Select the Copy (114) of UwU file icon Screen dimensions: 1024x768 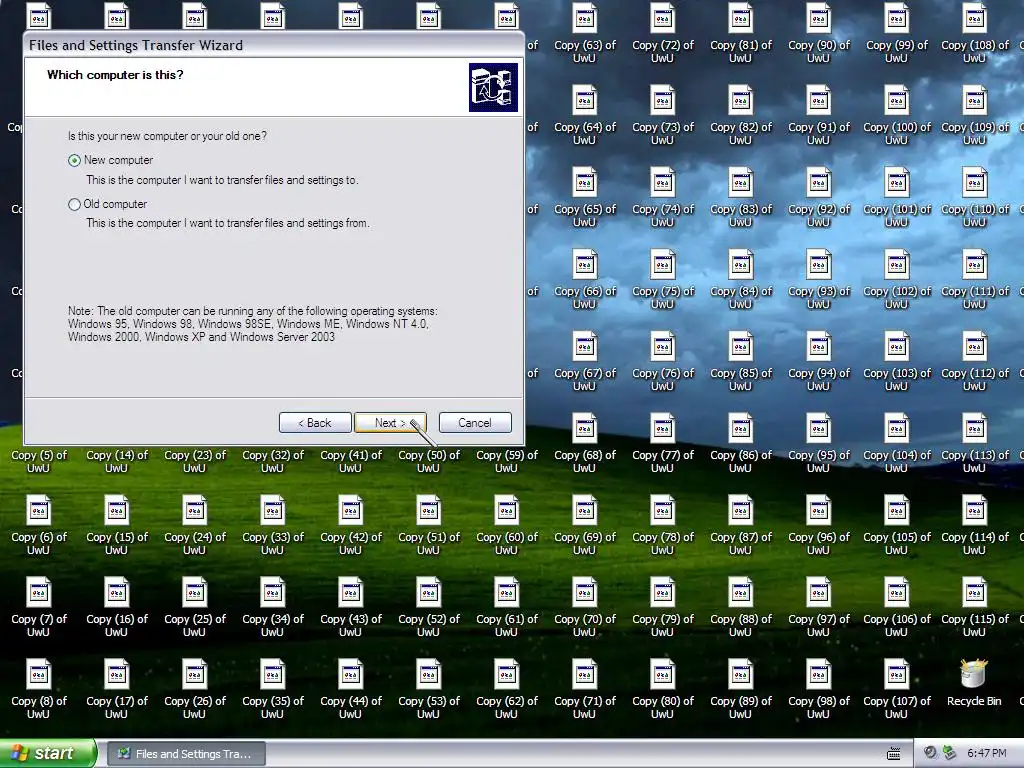[x=974, y=511]
